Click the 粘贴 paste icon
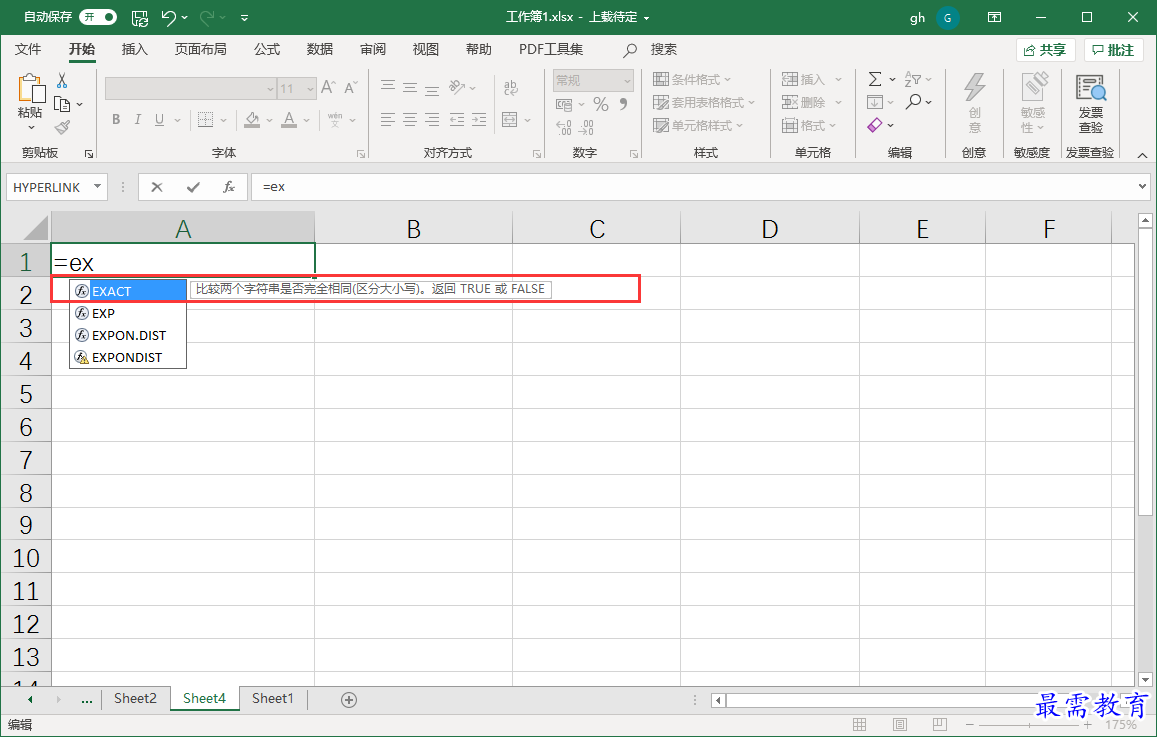 pos(31,89)
